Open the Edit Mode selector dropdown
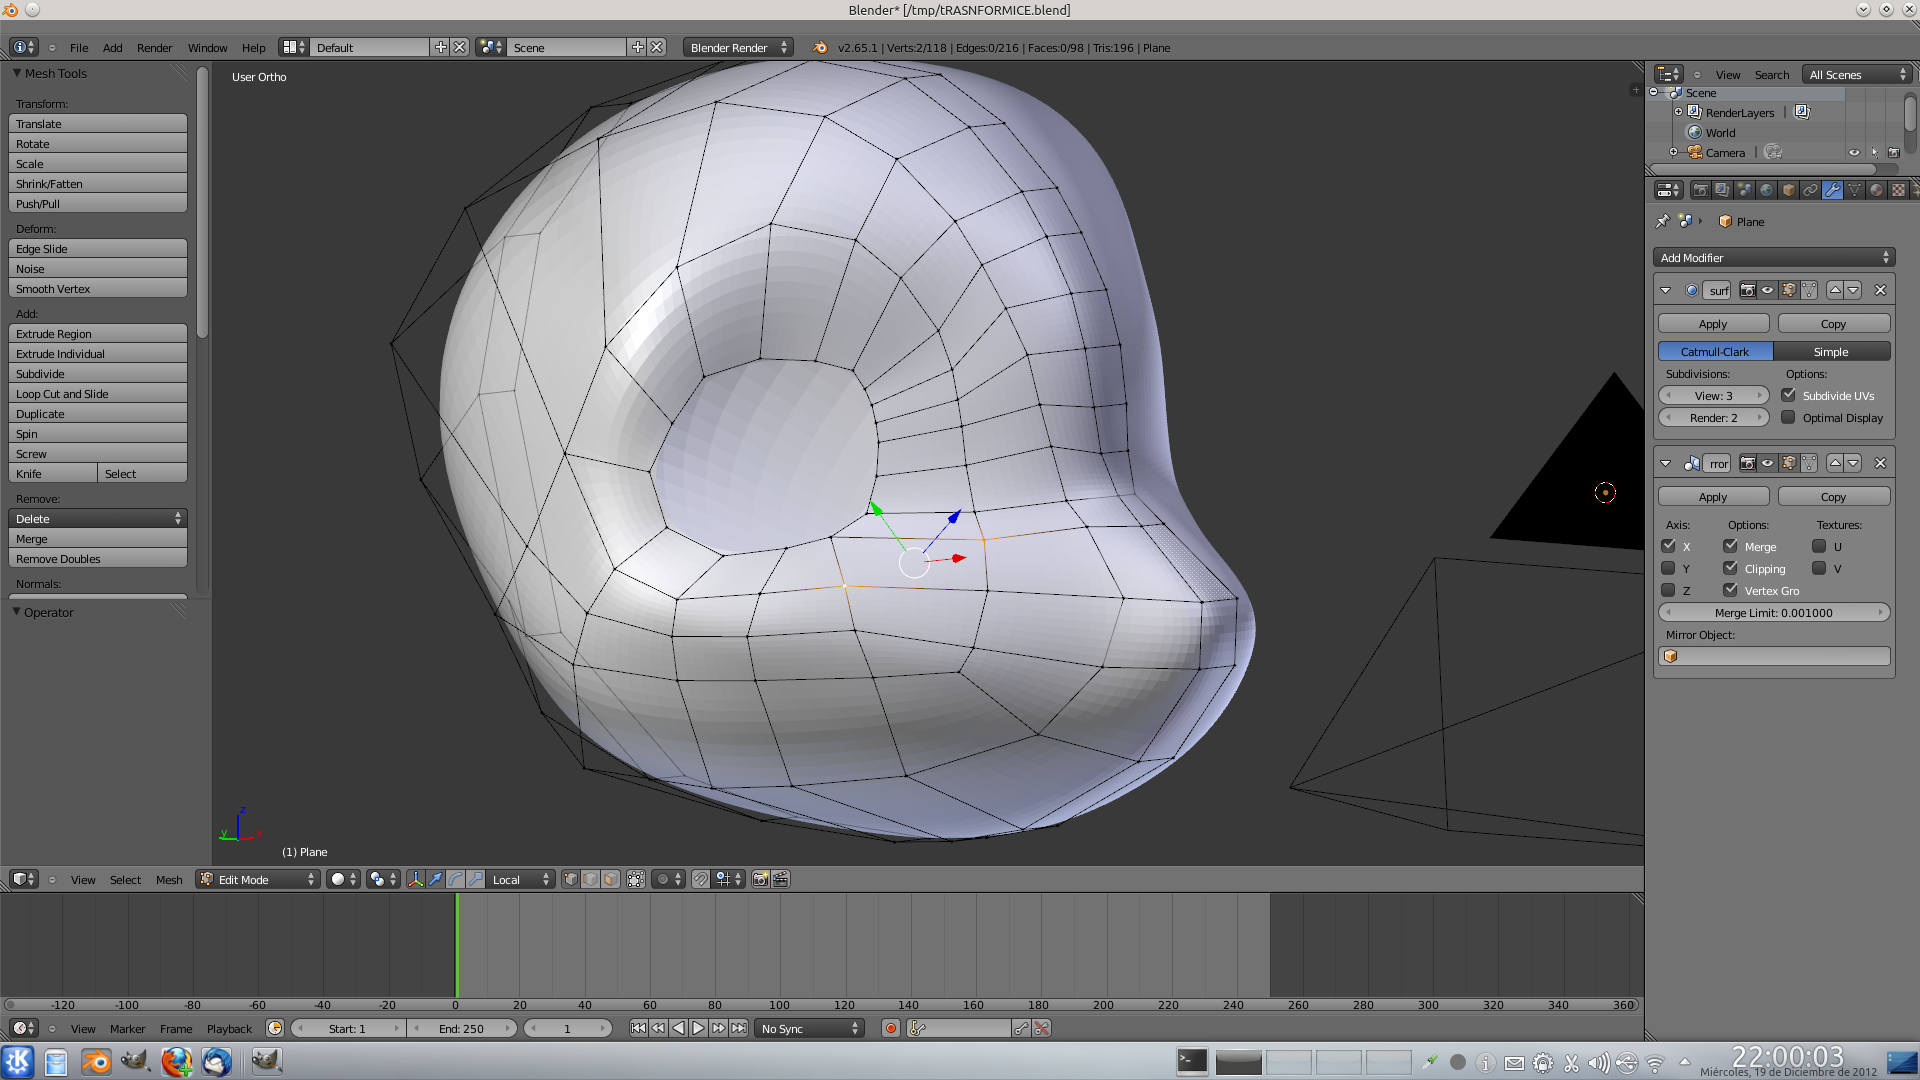This screenshot has width=1920, height=1080. tap(258, 880)
